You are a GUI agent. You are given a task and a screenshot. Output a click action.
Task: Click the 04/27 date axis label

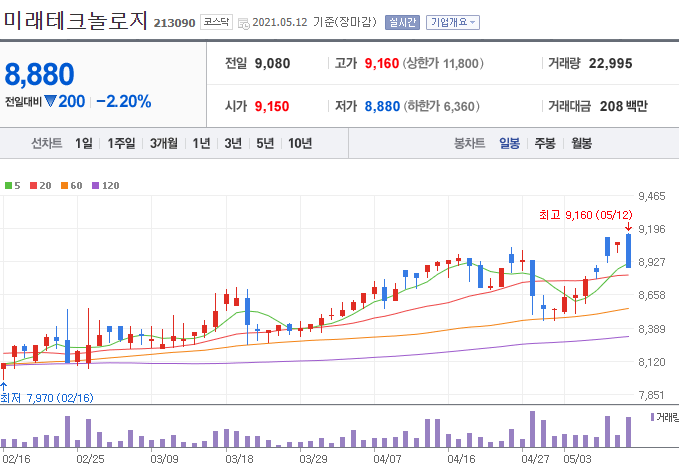535,459
